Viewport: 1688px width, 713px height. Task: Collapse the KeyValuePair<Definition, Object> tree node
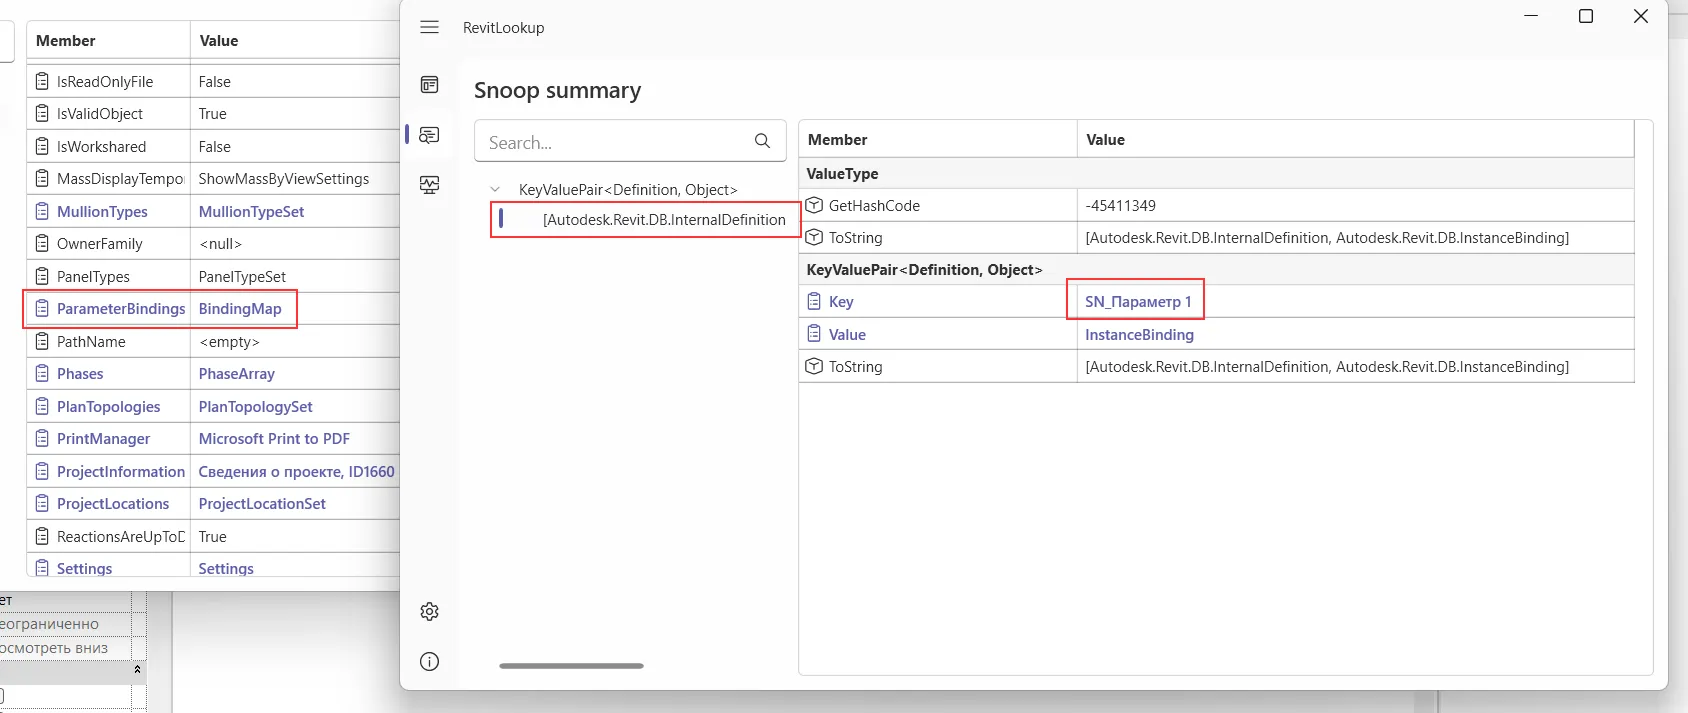click(495, 189)
